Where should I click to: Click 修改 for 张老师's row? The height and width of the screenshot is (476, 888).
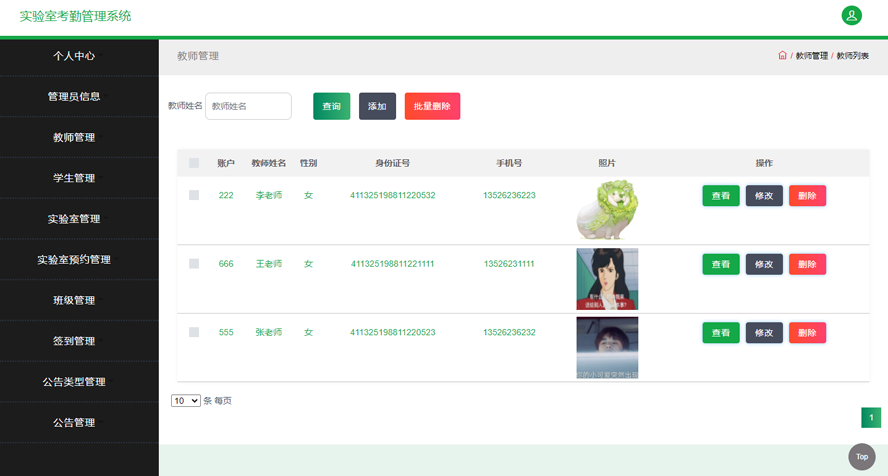pyautogui.click(x=764, y=333)
